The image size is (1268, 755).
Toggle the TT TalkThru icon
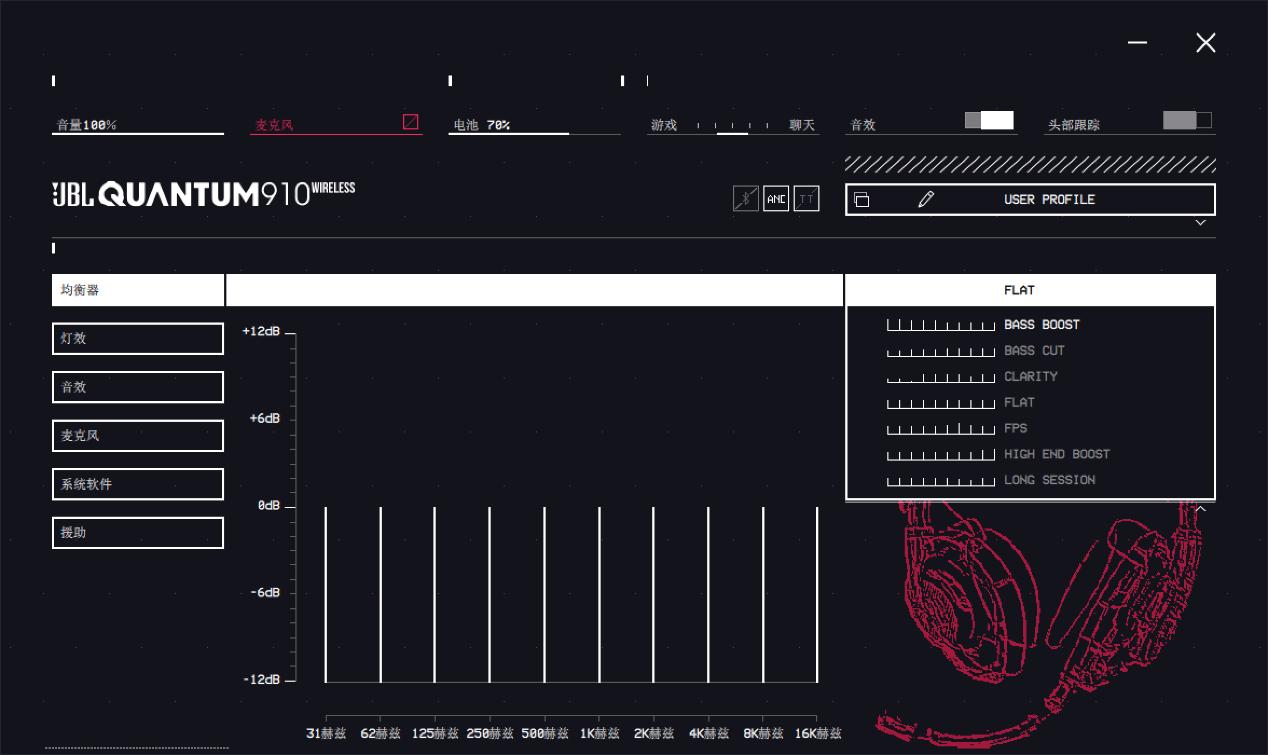(x=806, y=199)
